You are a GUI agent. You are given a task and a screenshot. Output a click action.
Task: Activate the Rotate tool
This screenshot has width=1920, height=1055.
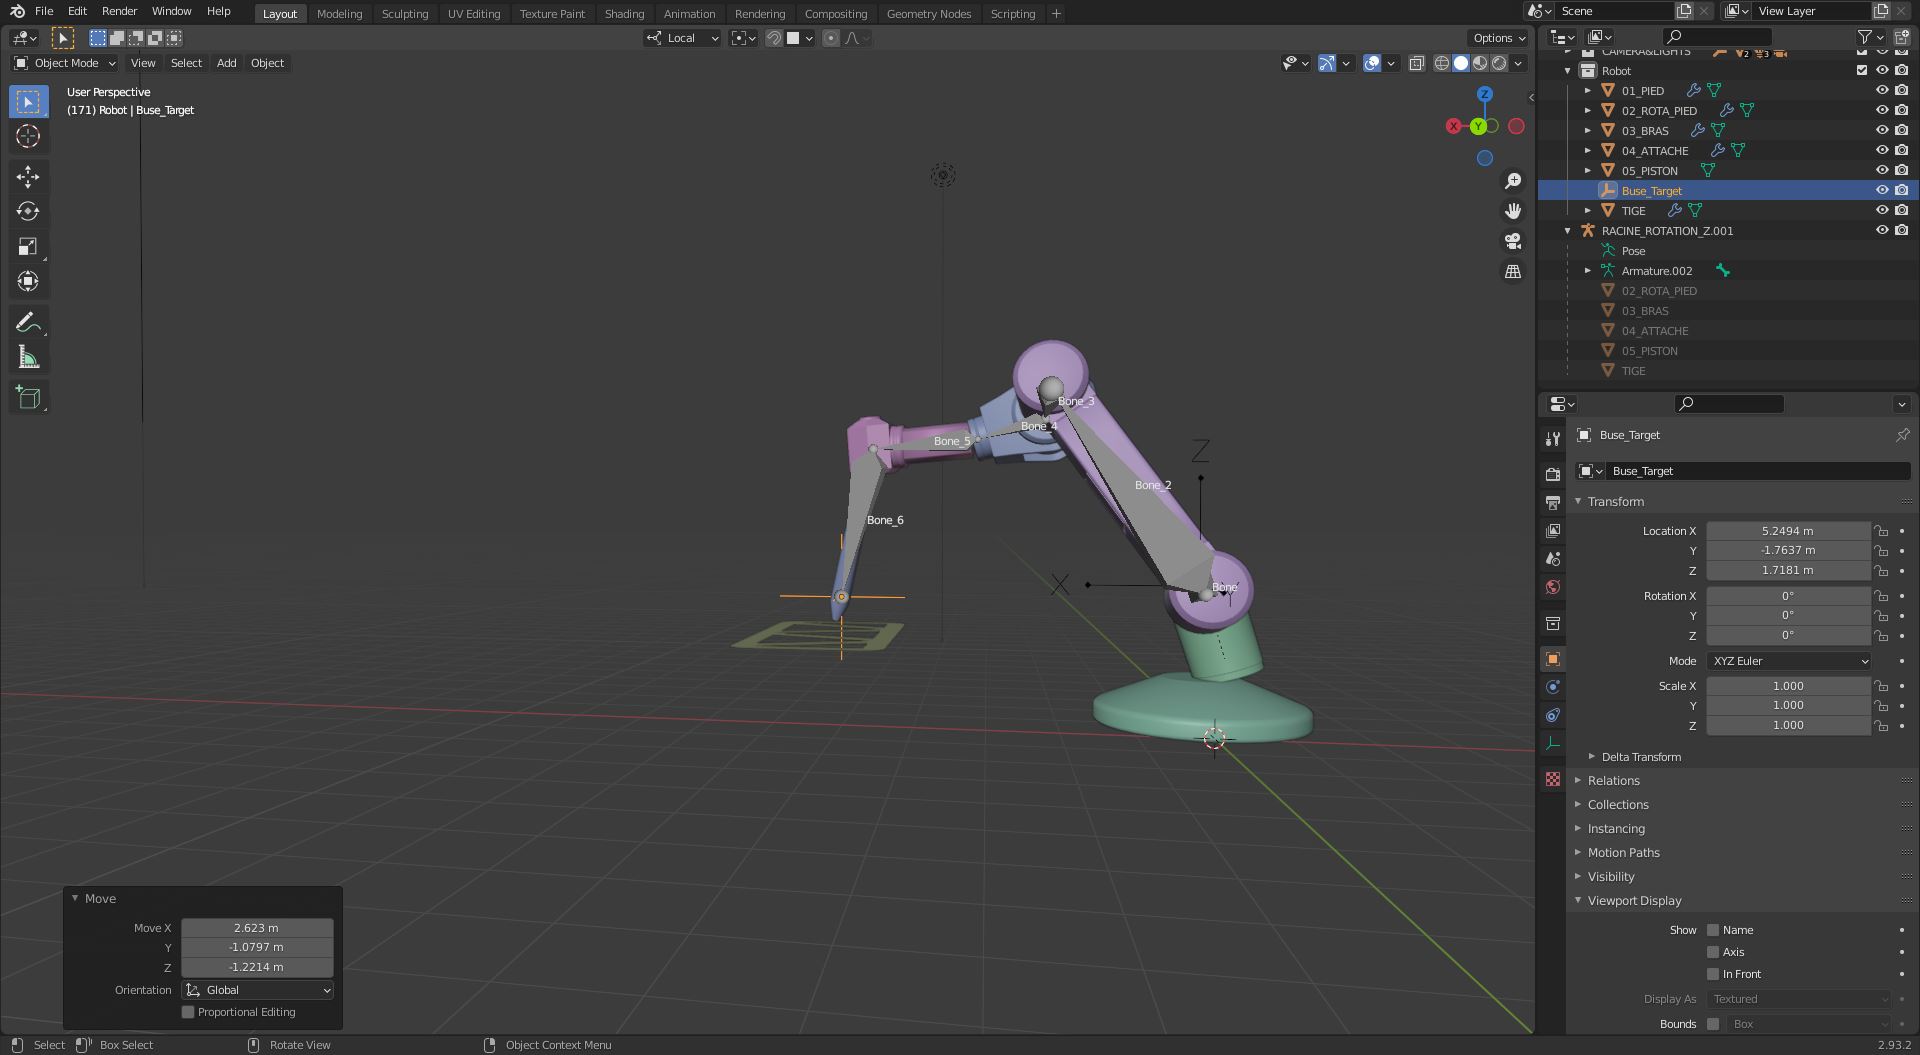(28, 212)
